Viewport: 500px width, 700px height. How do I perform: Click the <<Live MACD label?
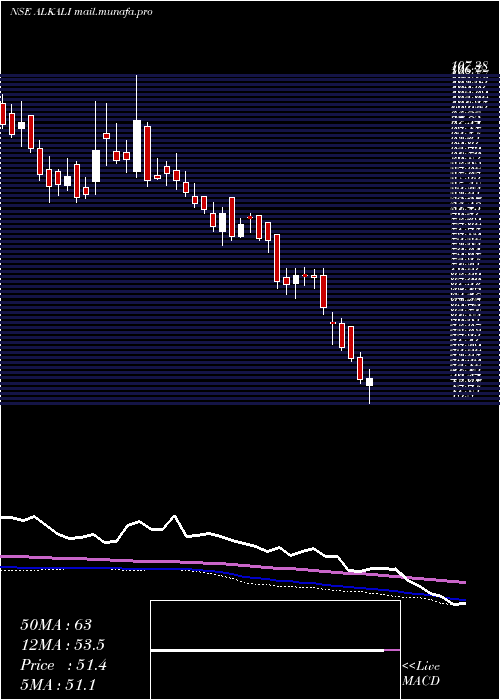point(421,674)
